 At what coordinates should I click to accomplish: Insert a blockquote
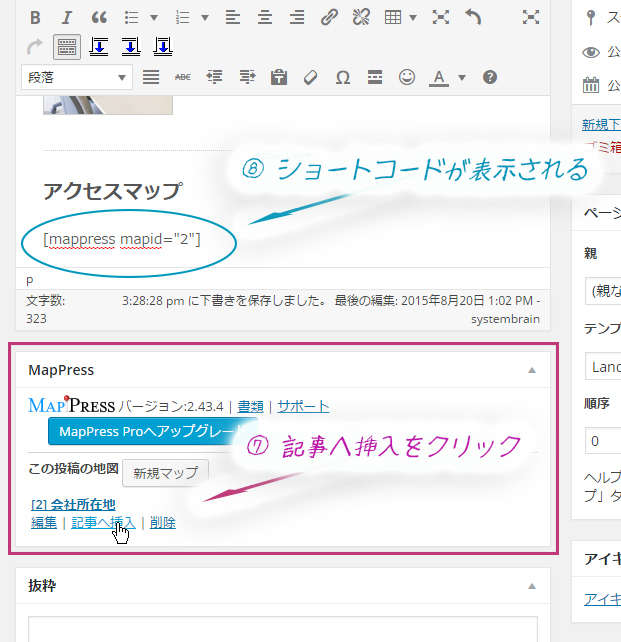[98, 17]
